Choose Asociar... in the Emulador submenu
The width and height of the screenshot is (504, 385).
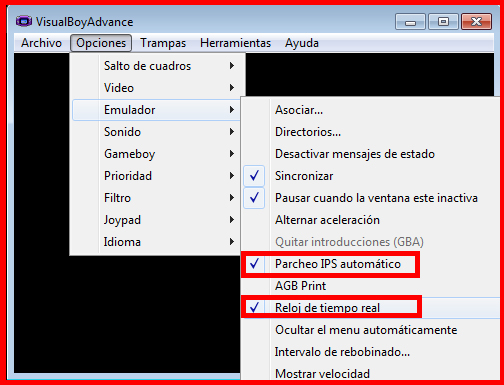click(x=371, y=110)
